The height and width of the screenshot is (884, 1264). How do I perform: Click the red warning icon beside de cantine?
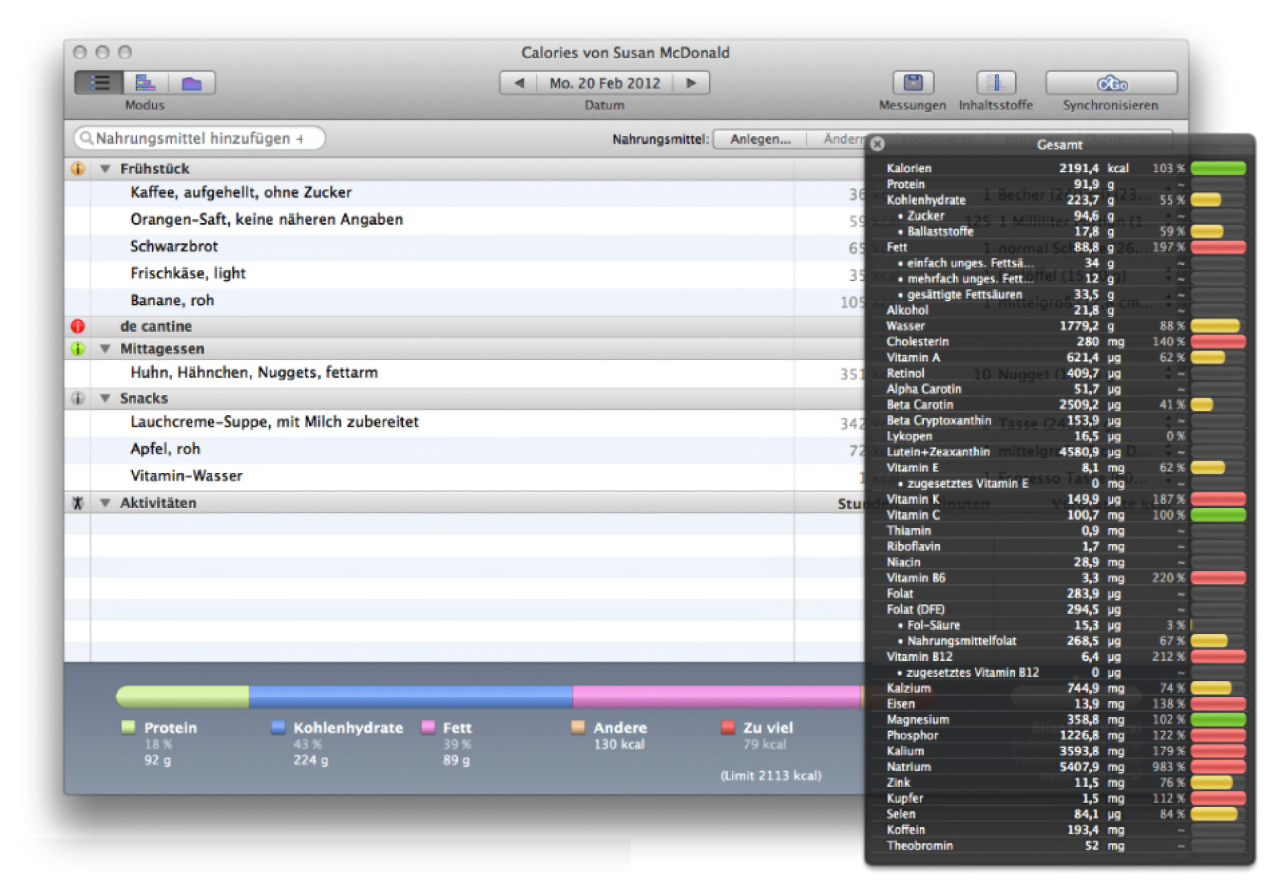[78, 326]
